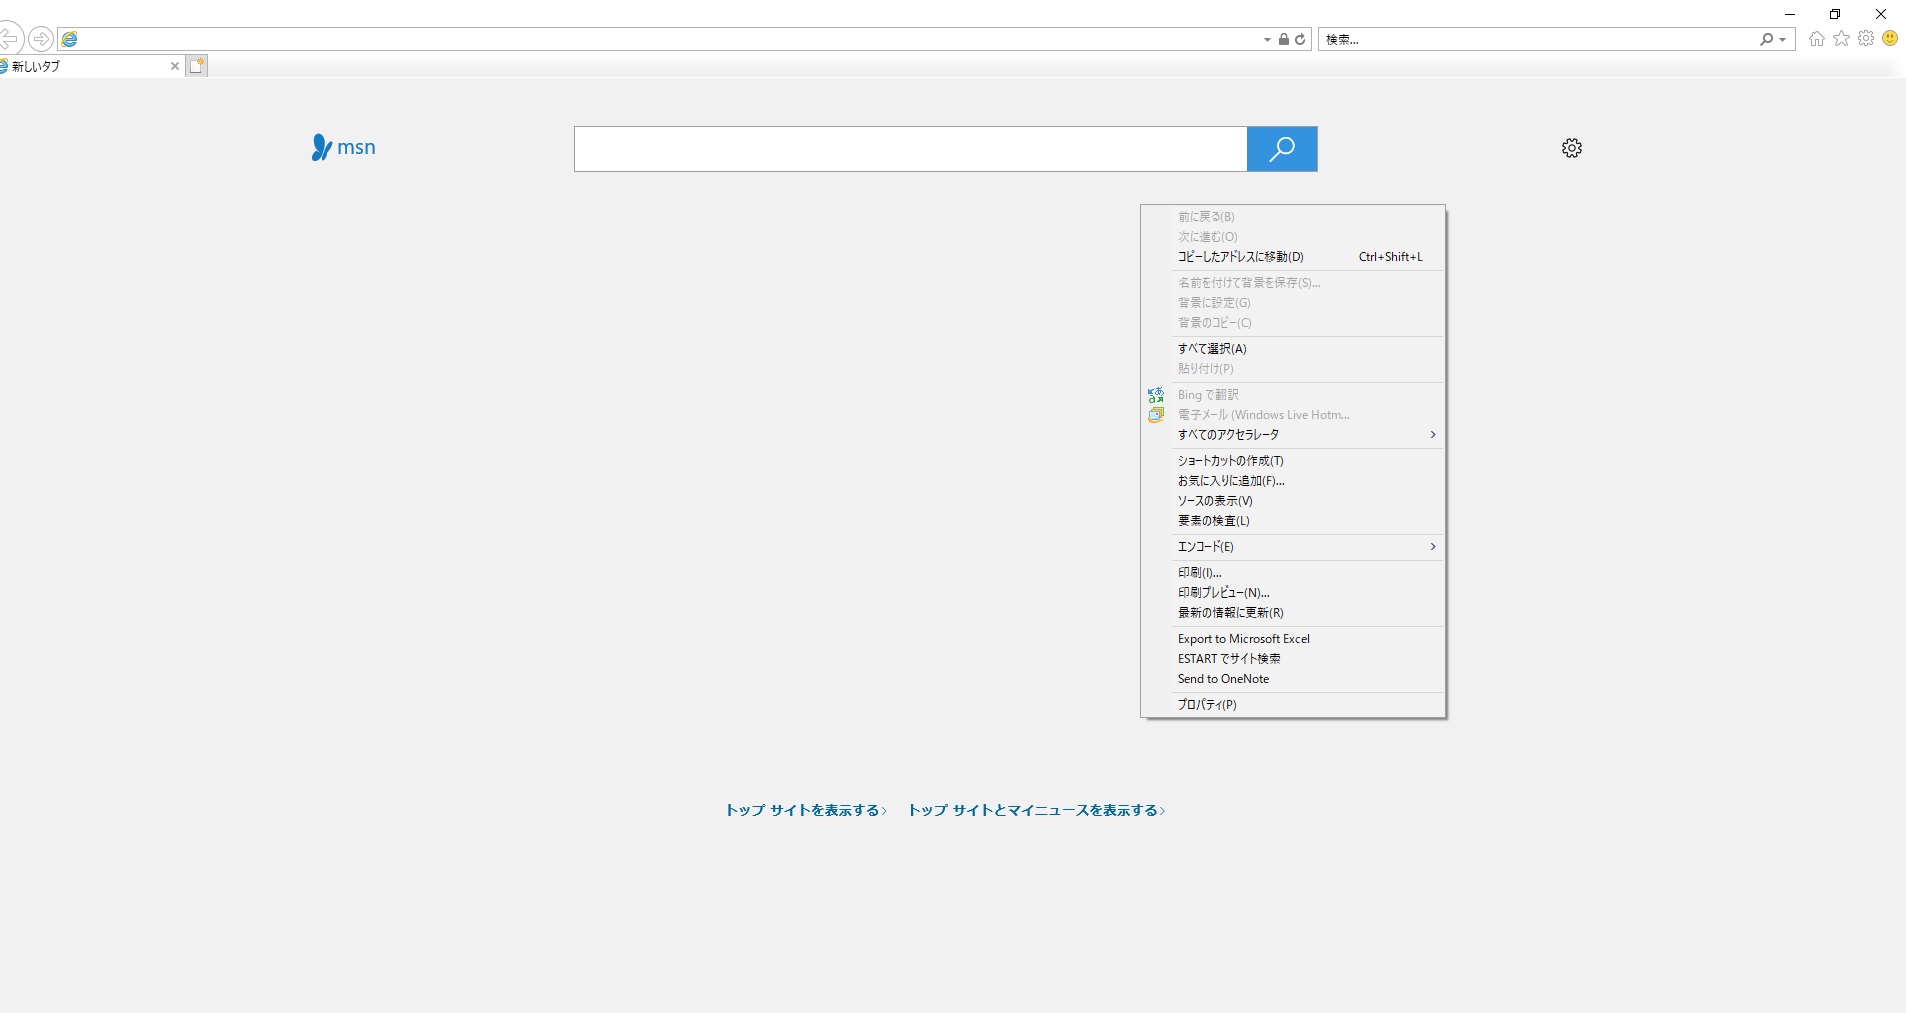The height and width of the screenshot is (1013, 1906).
Task: Open the MSN page settings gear
Action: click(x=1572, y=148)
